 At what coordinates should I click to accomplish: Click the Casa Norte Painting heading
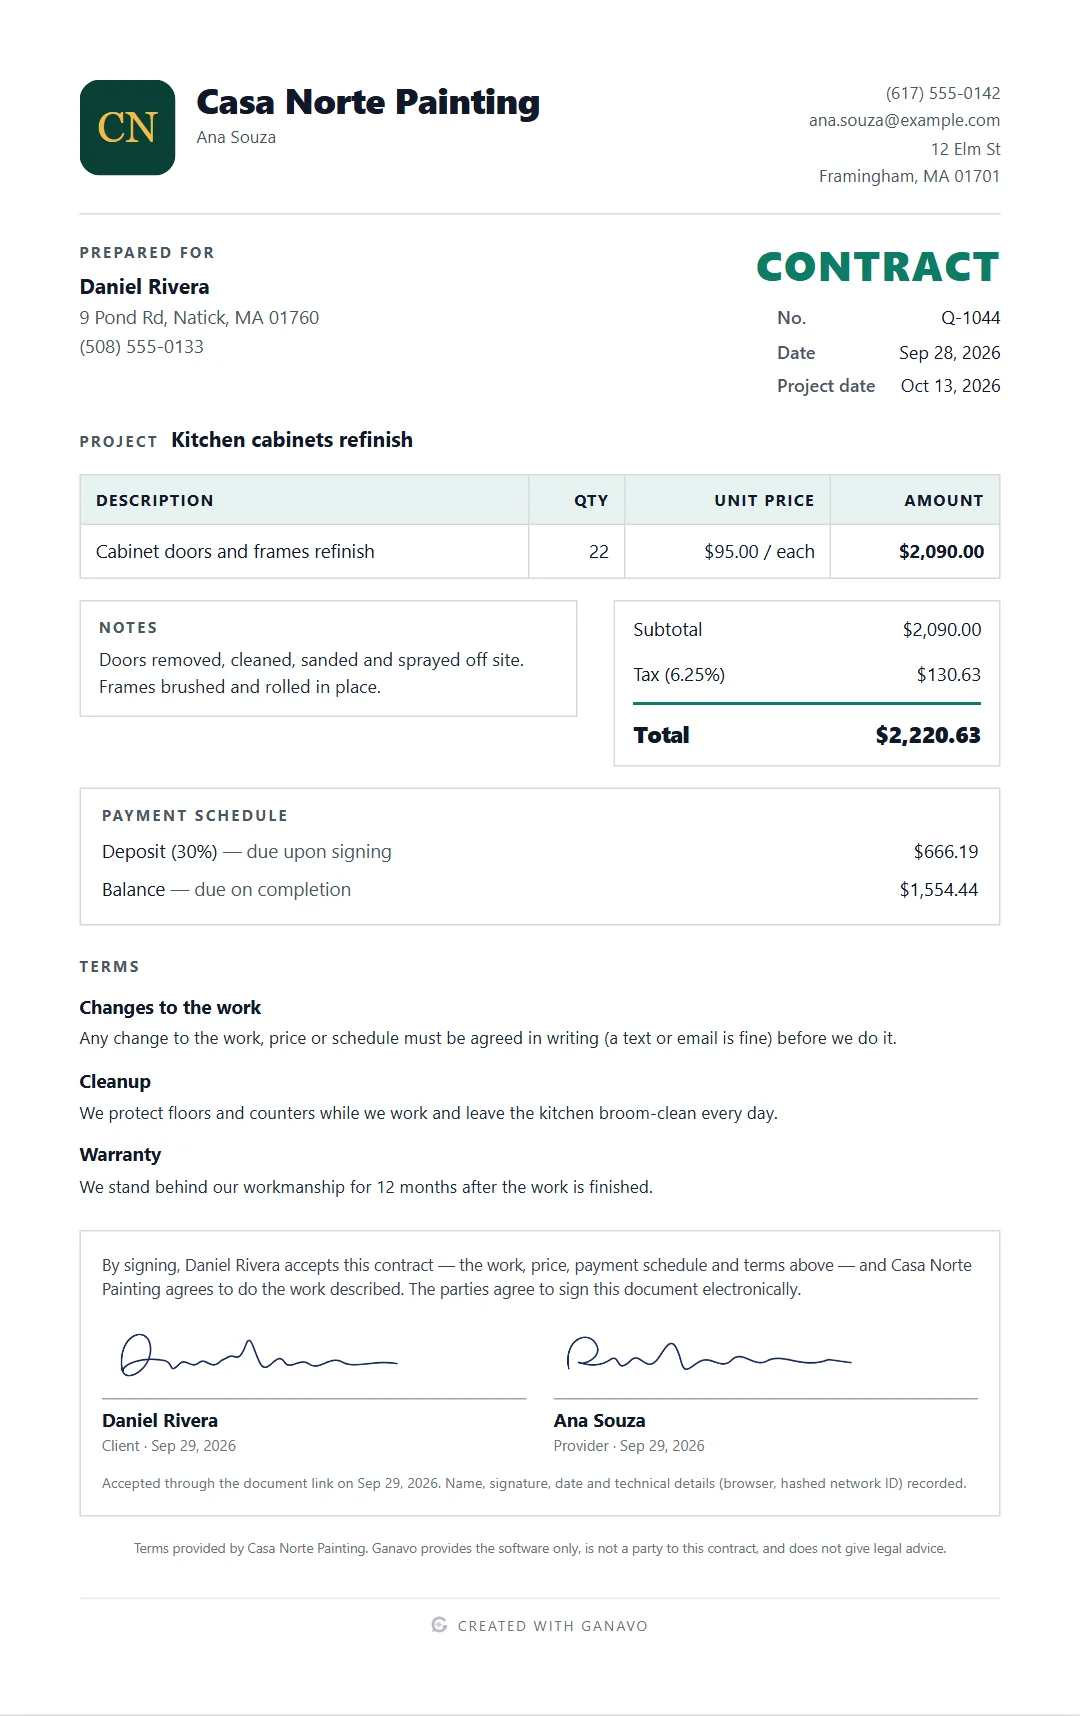point(368,102)
